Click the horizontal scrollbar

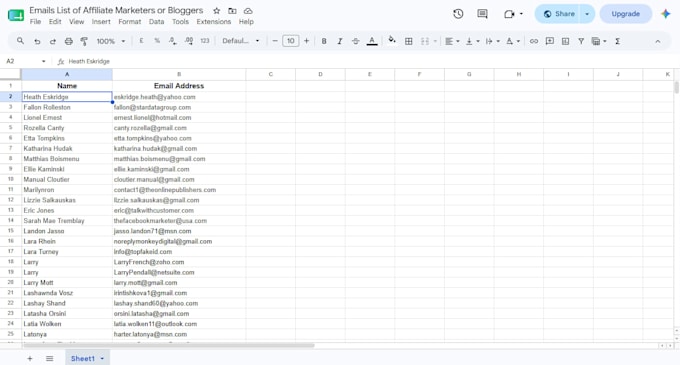[x=168, y=345]
